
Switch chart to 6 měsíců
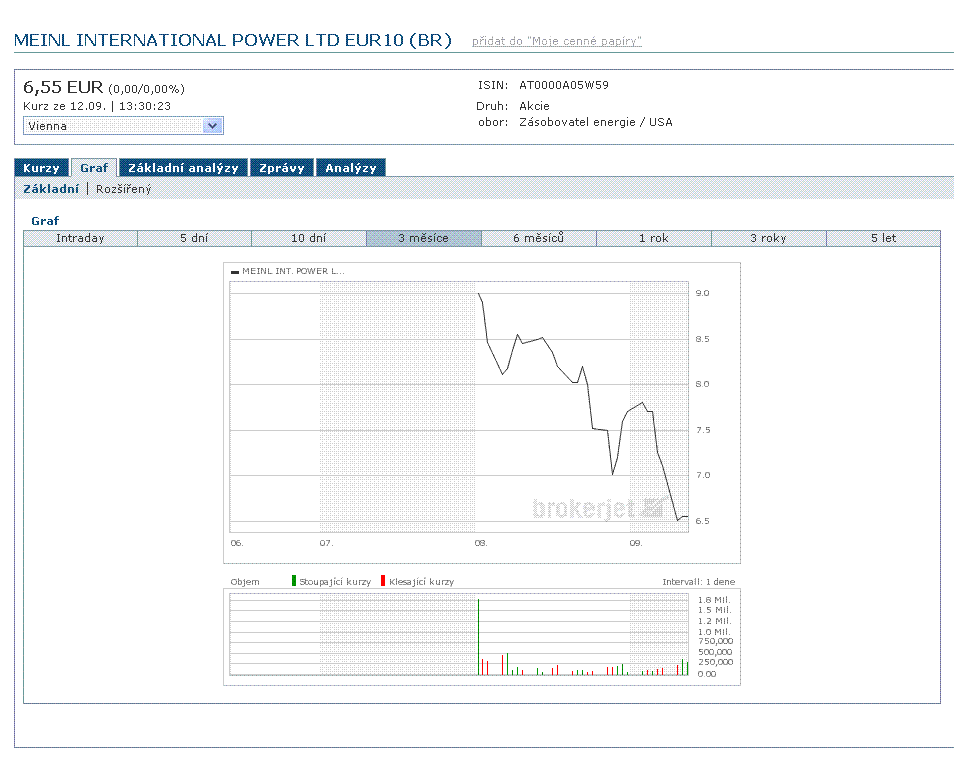click(x=538, y=239)
